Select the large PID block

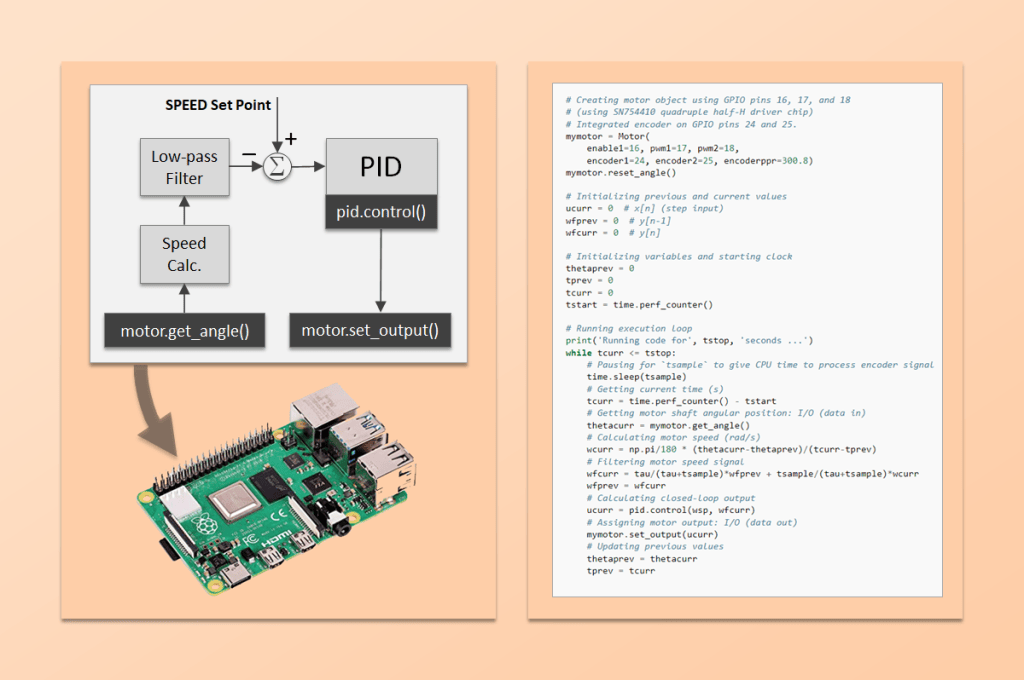click(381, 167)
